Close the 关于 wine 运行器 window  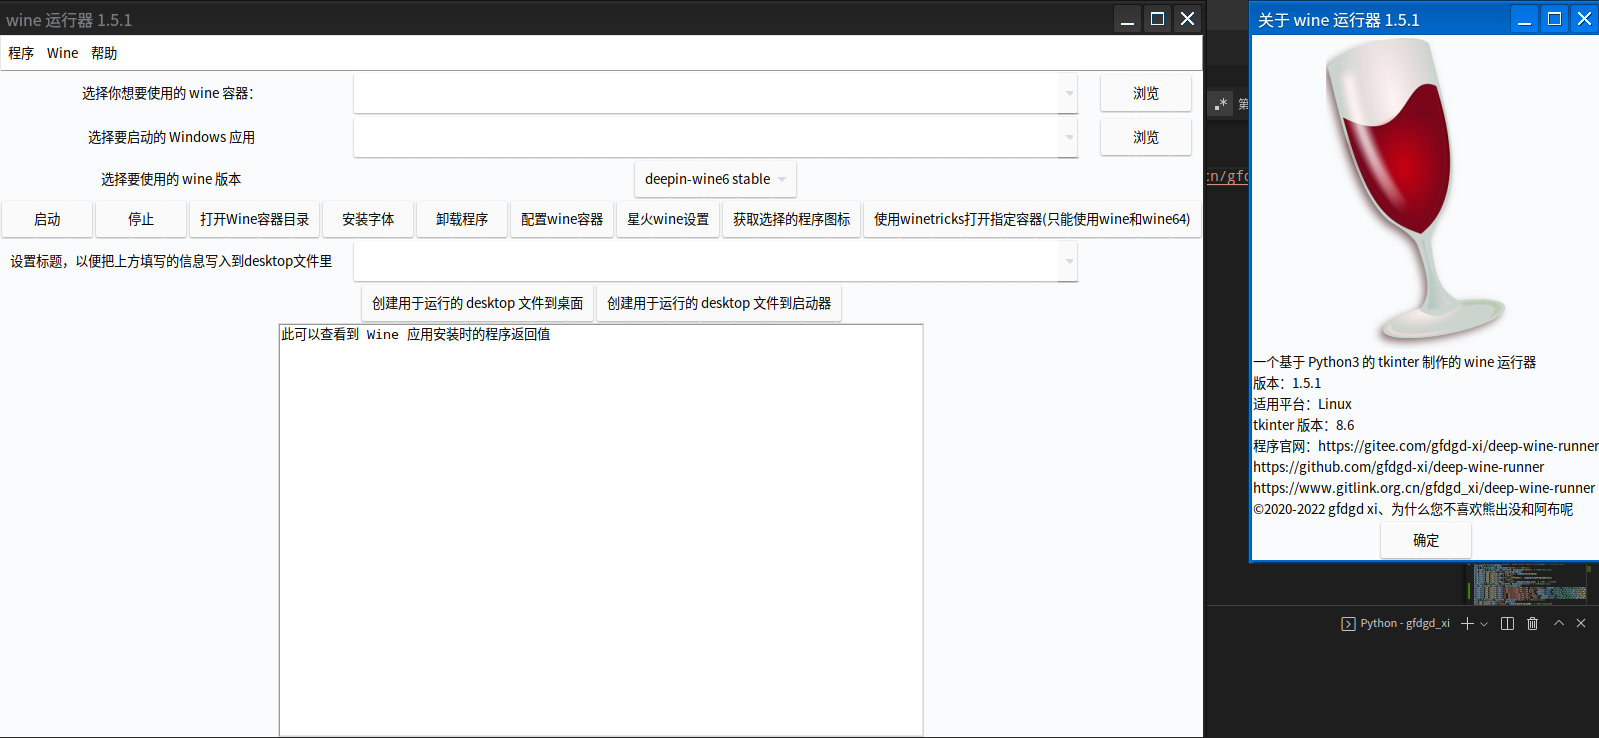pos(1584,19)
